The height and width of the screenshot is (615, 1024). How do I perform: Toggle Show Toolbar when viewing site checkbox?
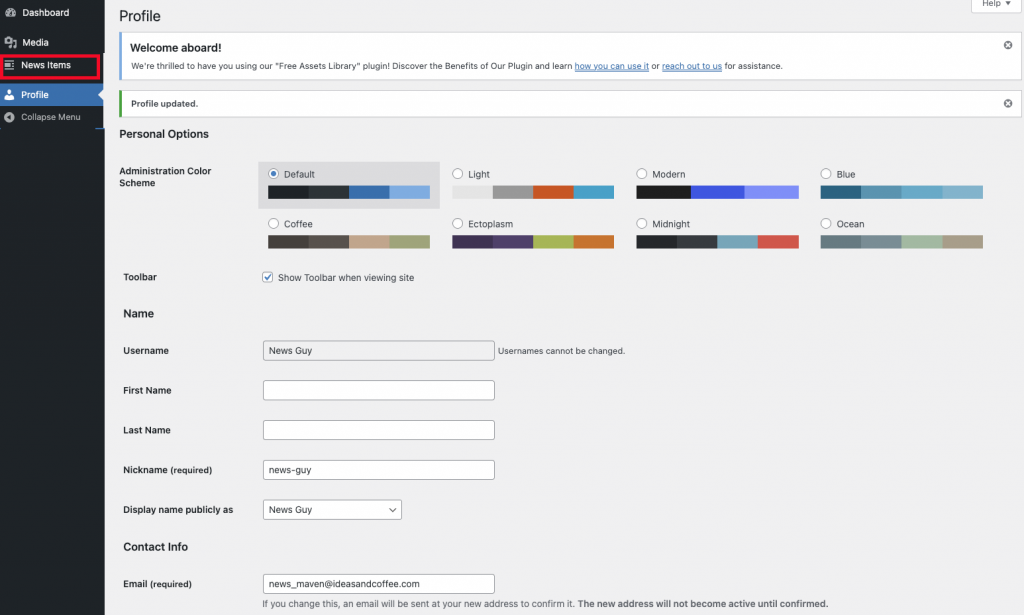click(268, 278)
